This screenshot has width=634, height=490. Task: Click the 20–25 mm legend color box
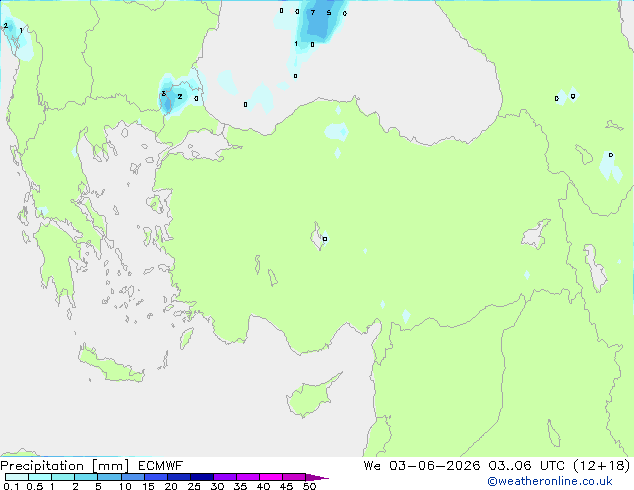pos(178,477)
